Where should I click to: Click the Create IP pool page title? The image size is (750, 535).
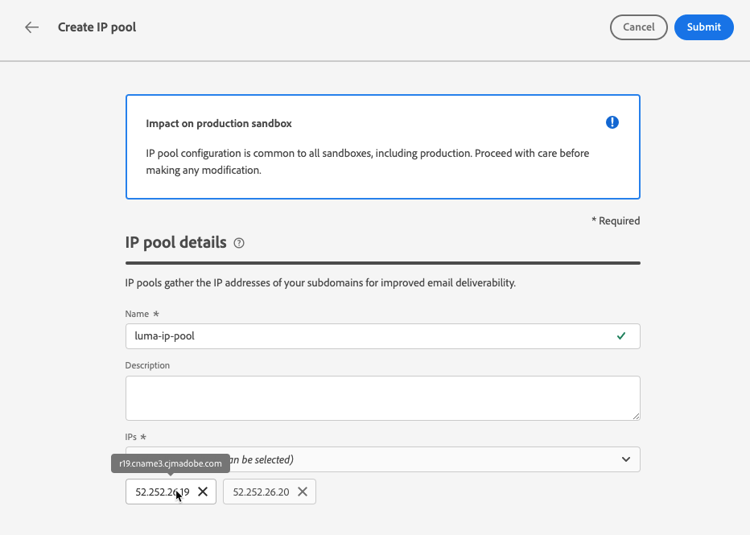coord(97,27)
